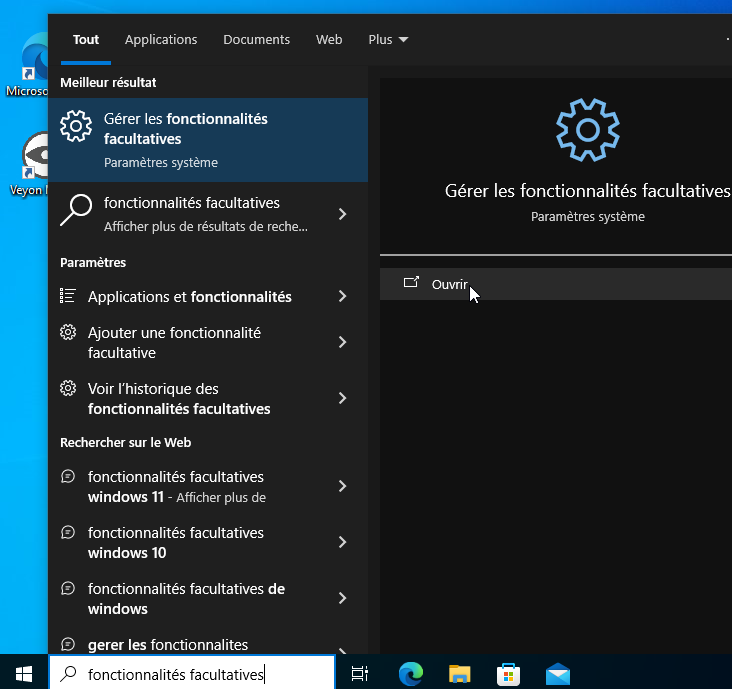Open 'Applications et fonctionnalités' settings result

[x=189, y=296]
